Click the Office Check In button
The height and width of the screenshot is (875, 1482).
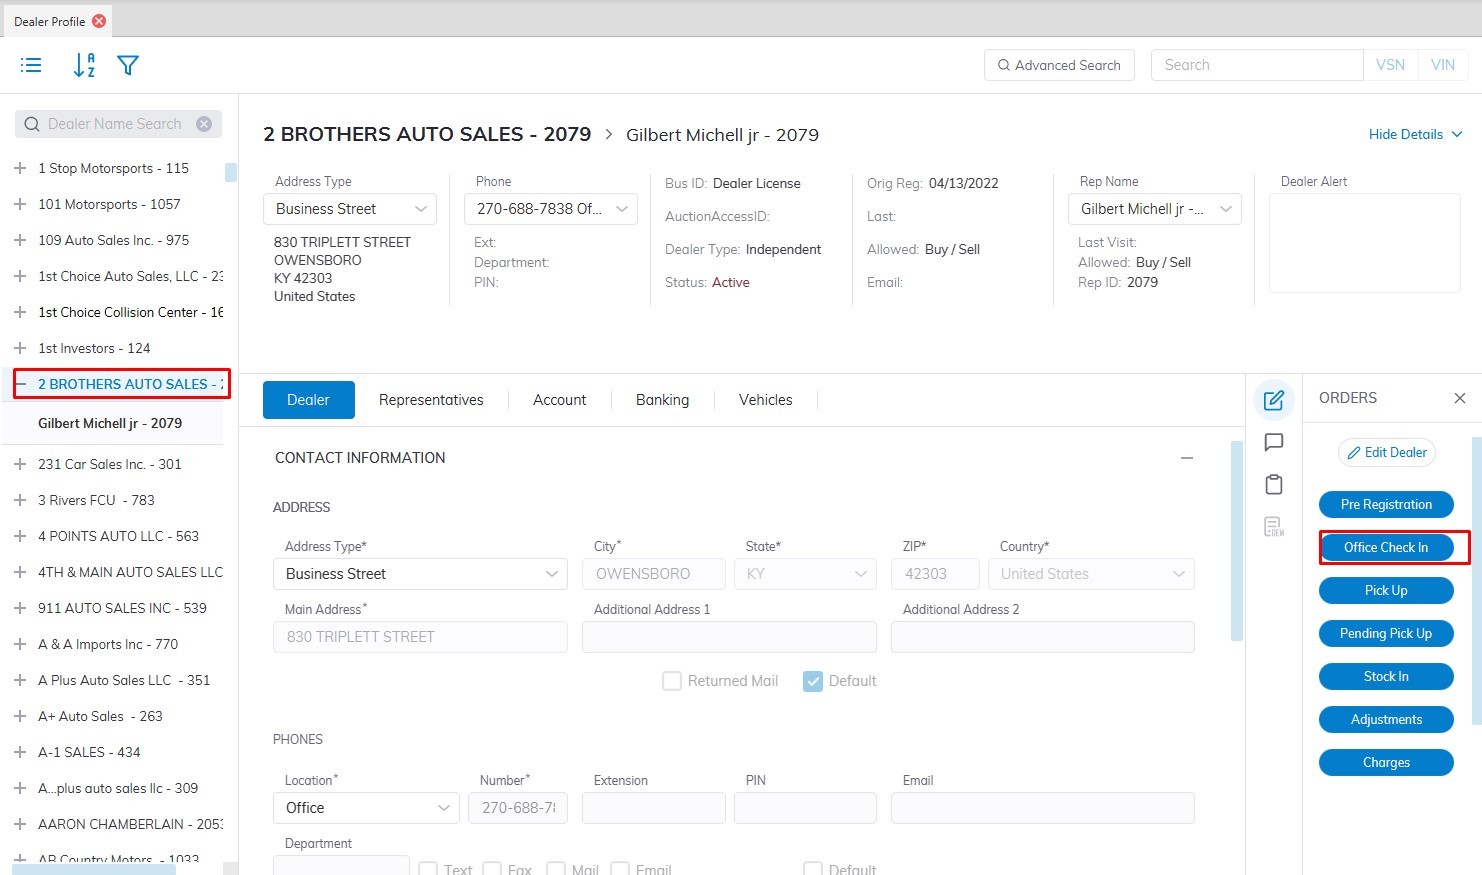(x=1385, y=547)
